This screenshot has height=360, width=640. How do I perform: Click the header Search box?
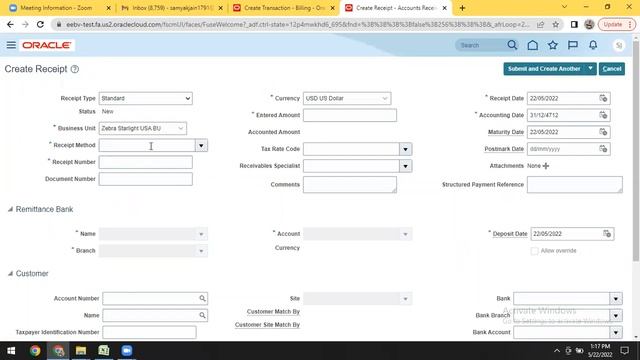(x=481, y=45)
